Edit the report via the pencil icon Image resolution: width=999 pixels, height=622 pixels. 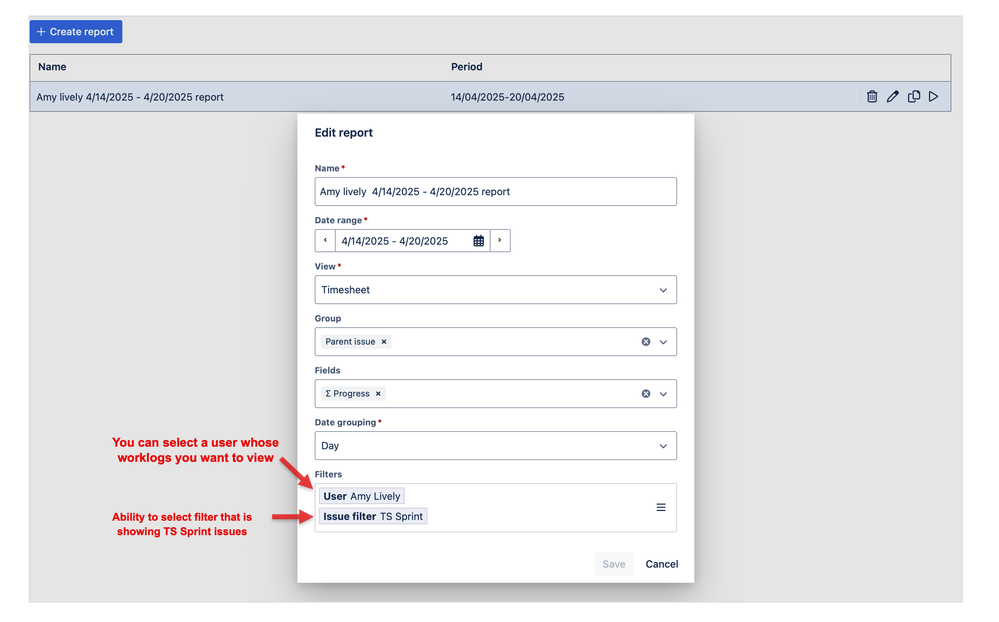coord(892,96)
